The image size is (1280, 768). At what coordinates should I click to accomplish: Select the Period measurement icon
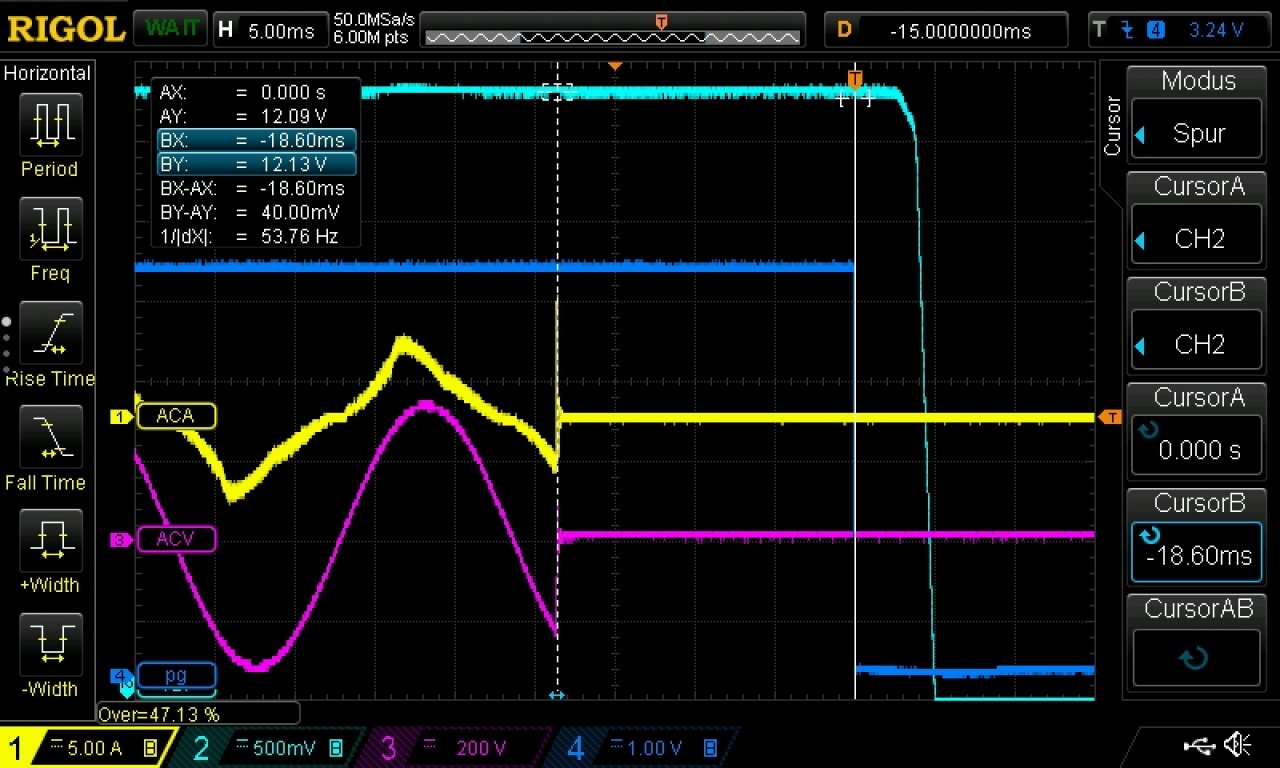[49, 126]
